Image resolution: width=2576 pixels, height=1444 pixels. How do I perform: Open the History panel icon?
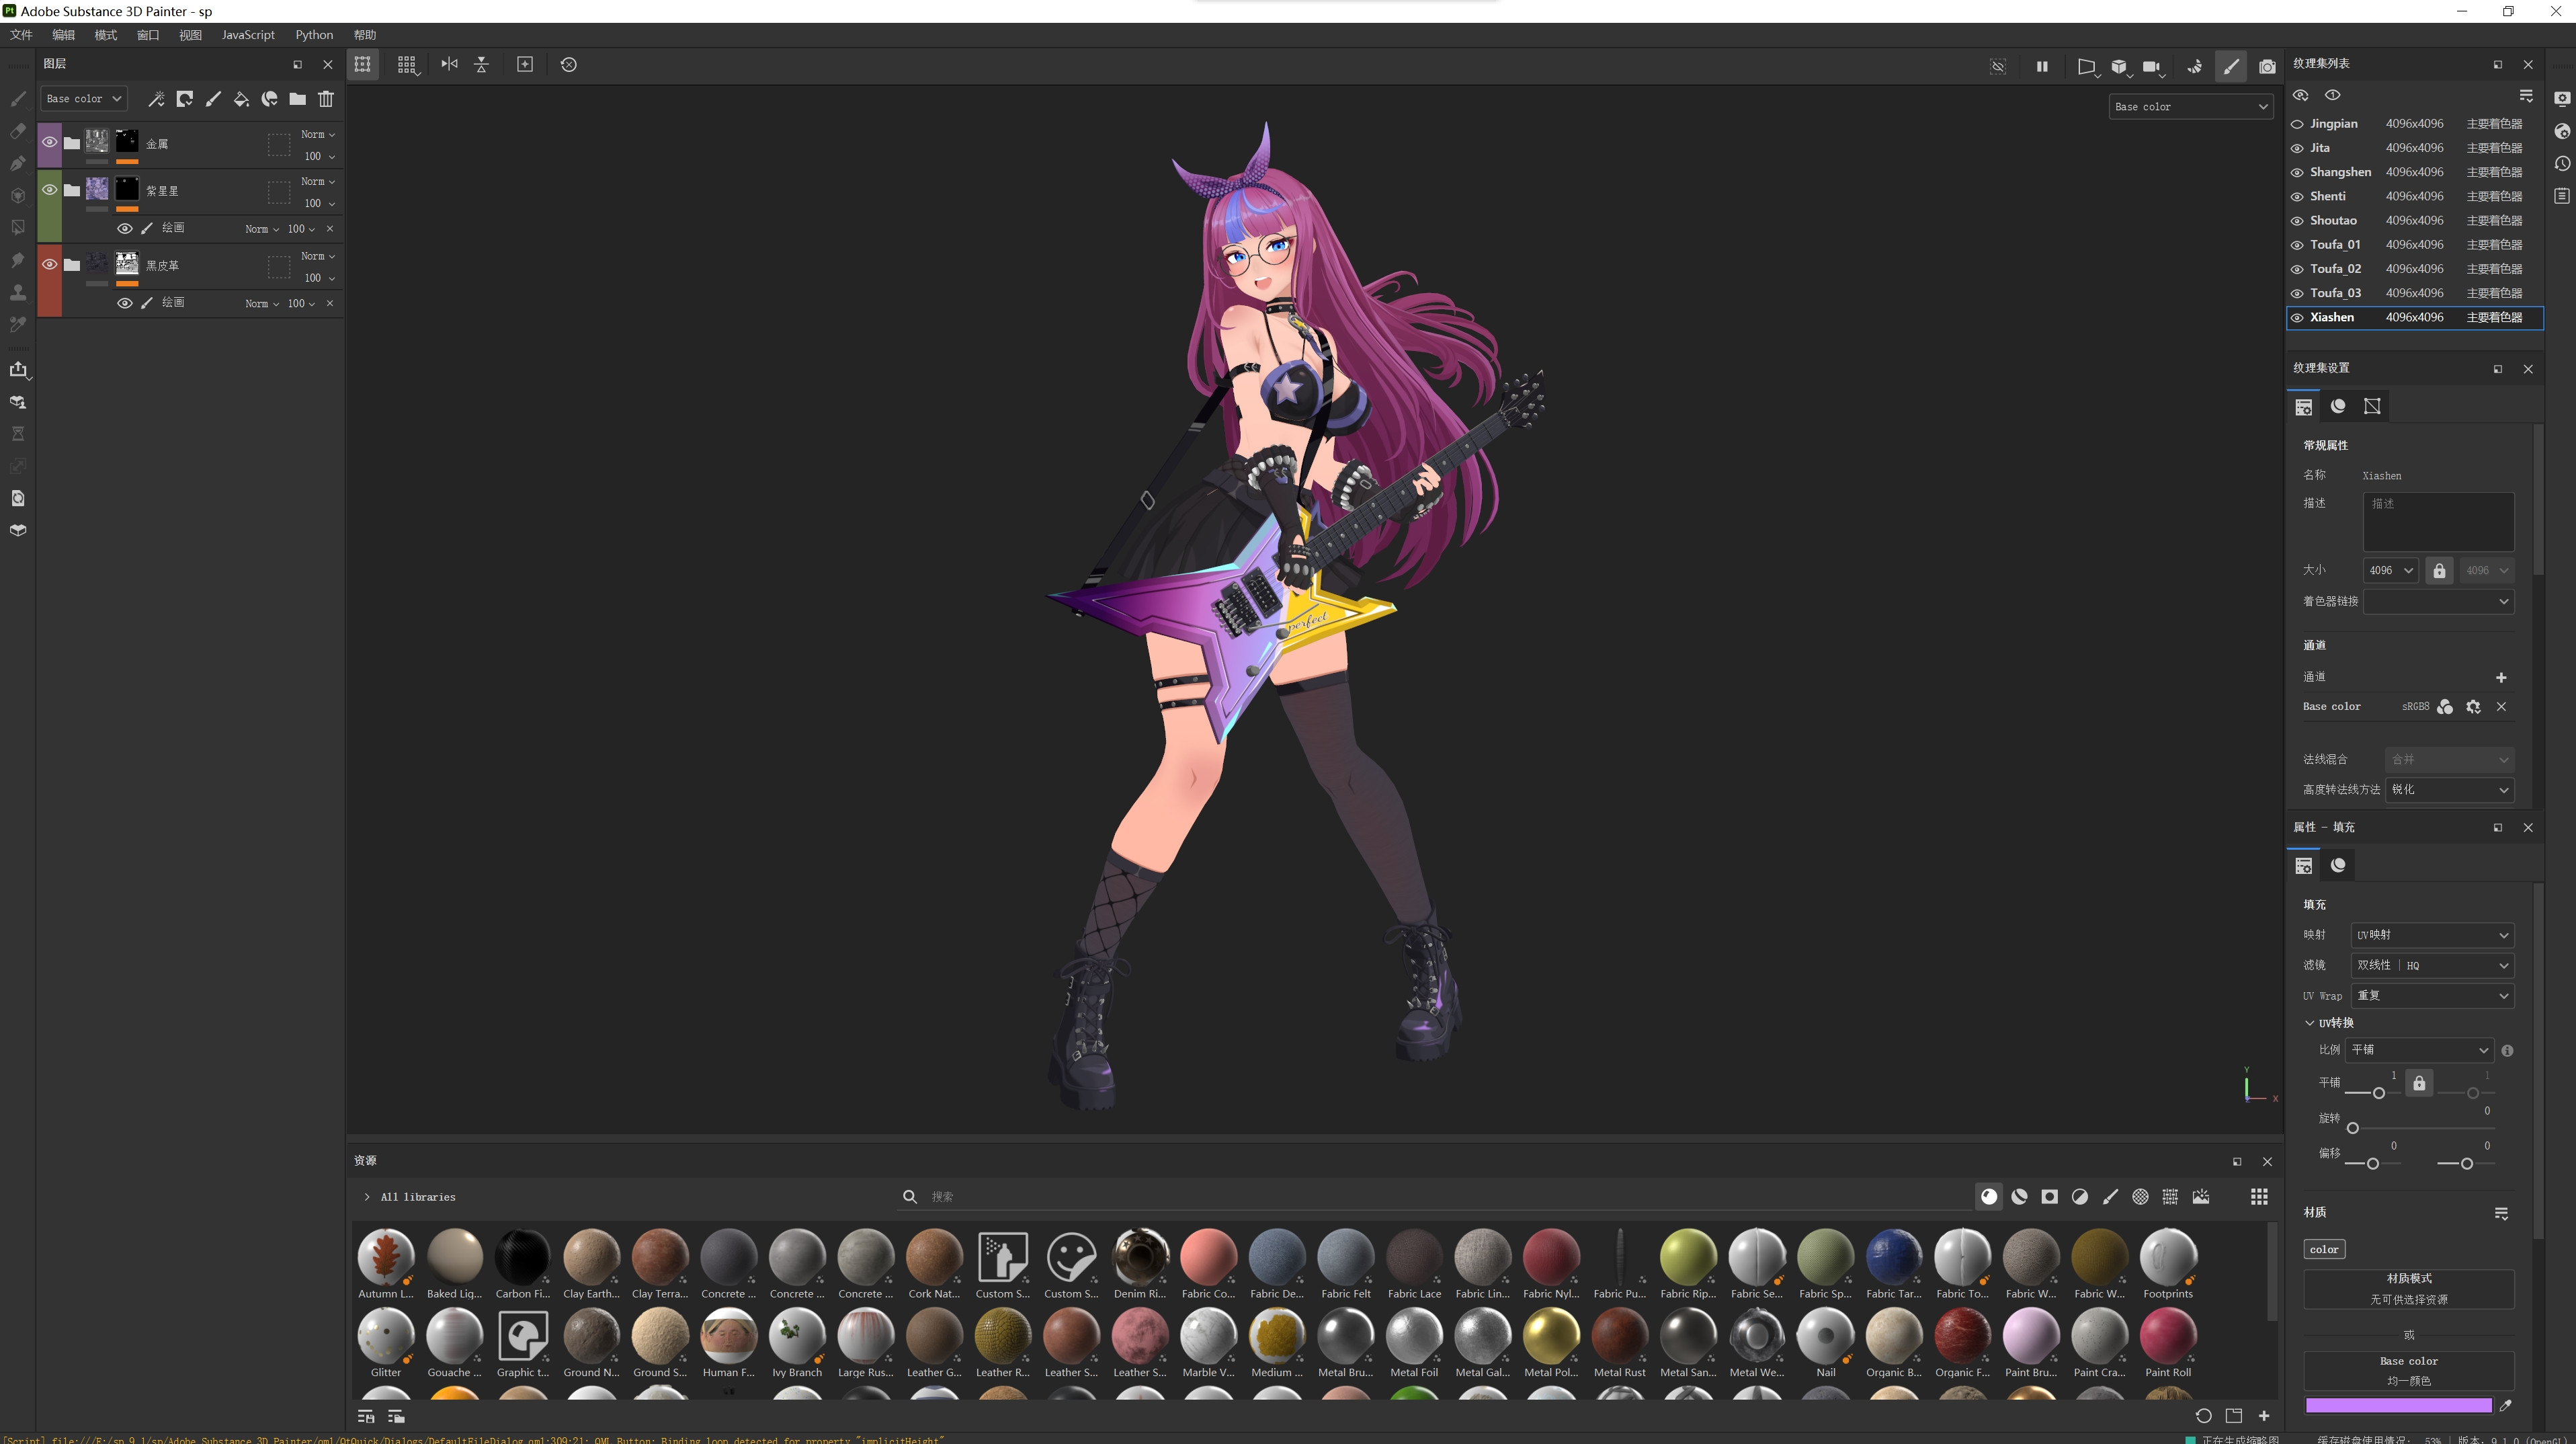(2561, 163)
